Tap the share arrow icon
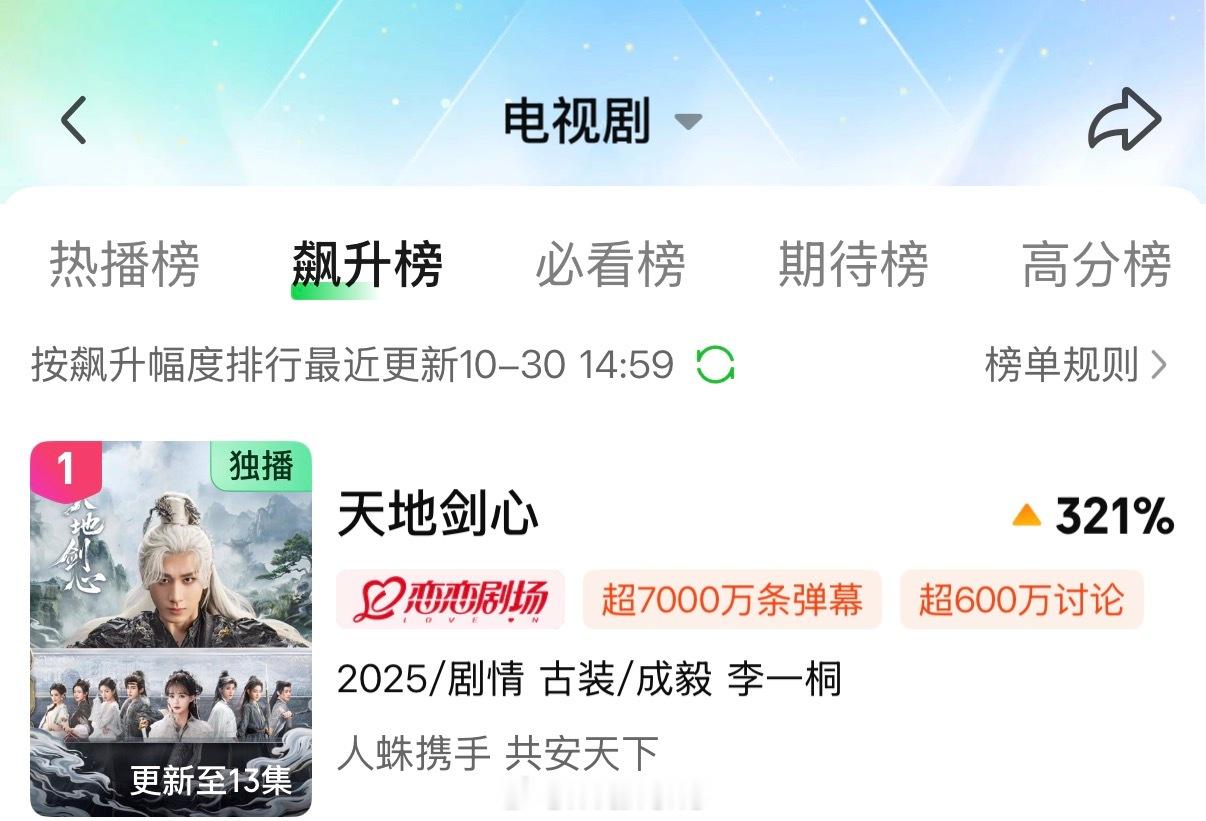 (1124, 120)
